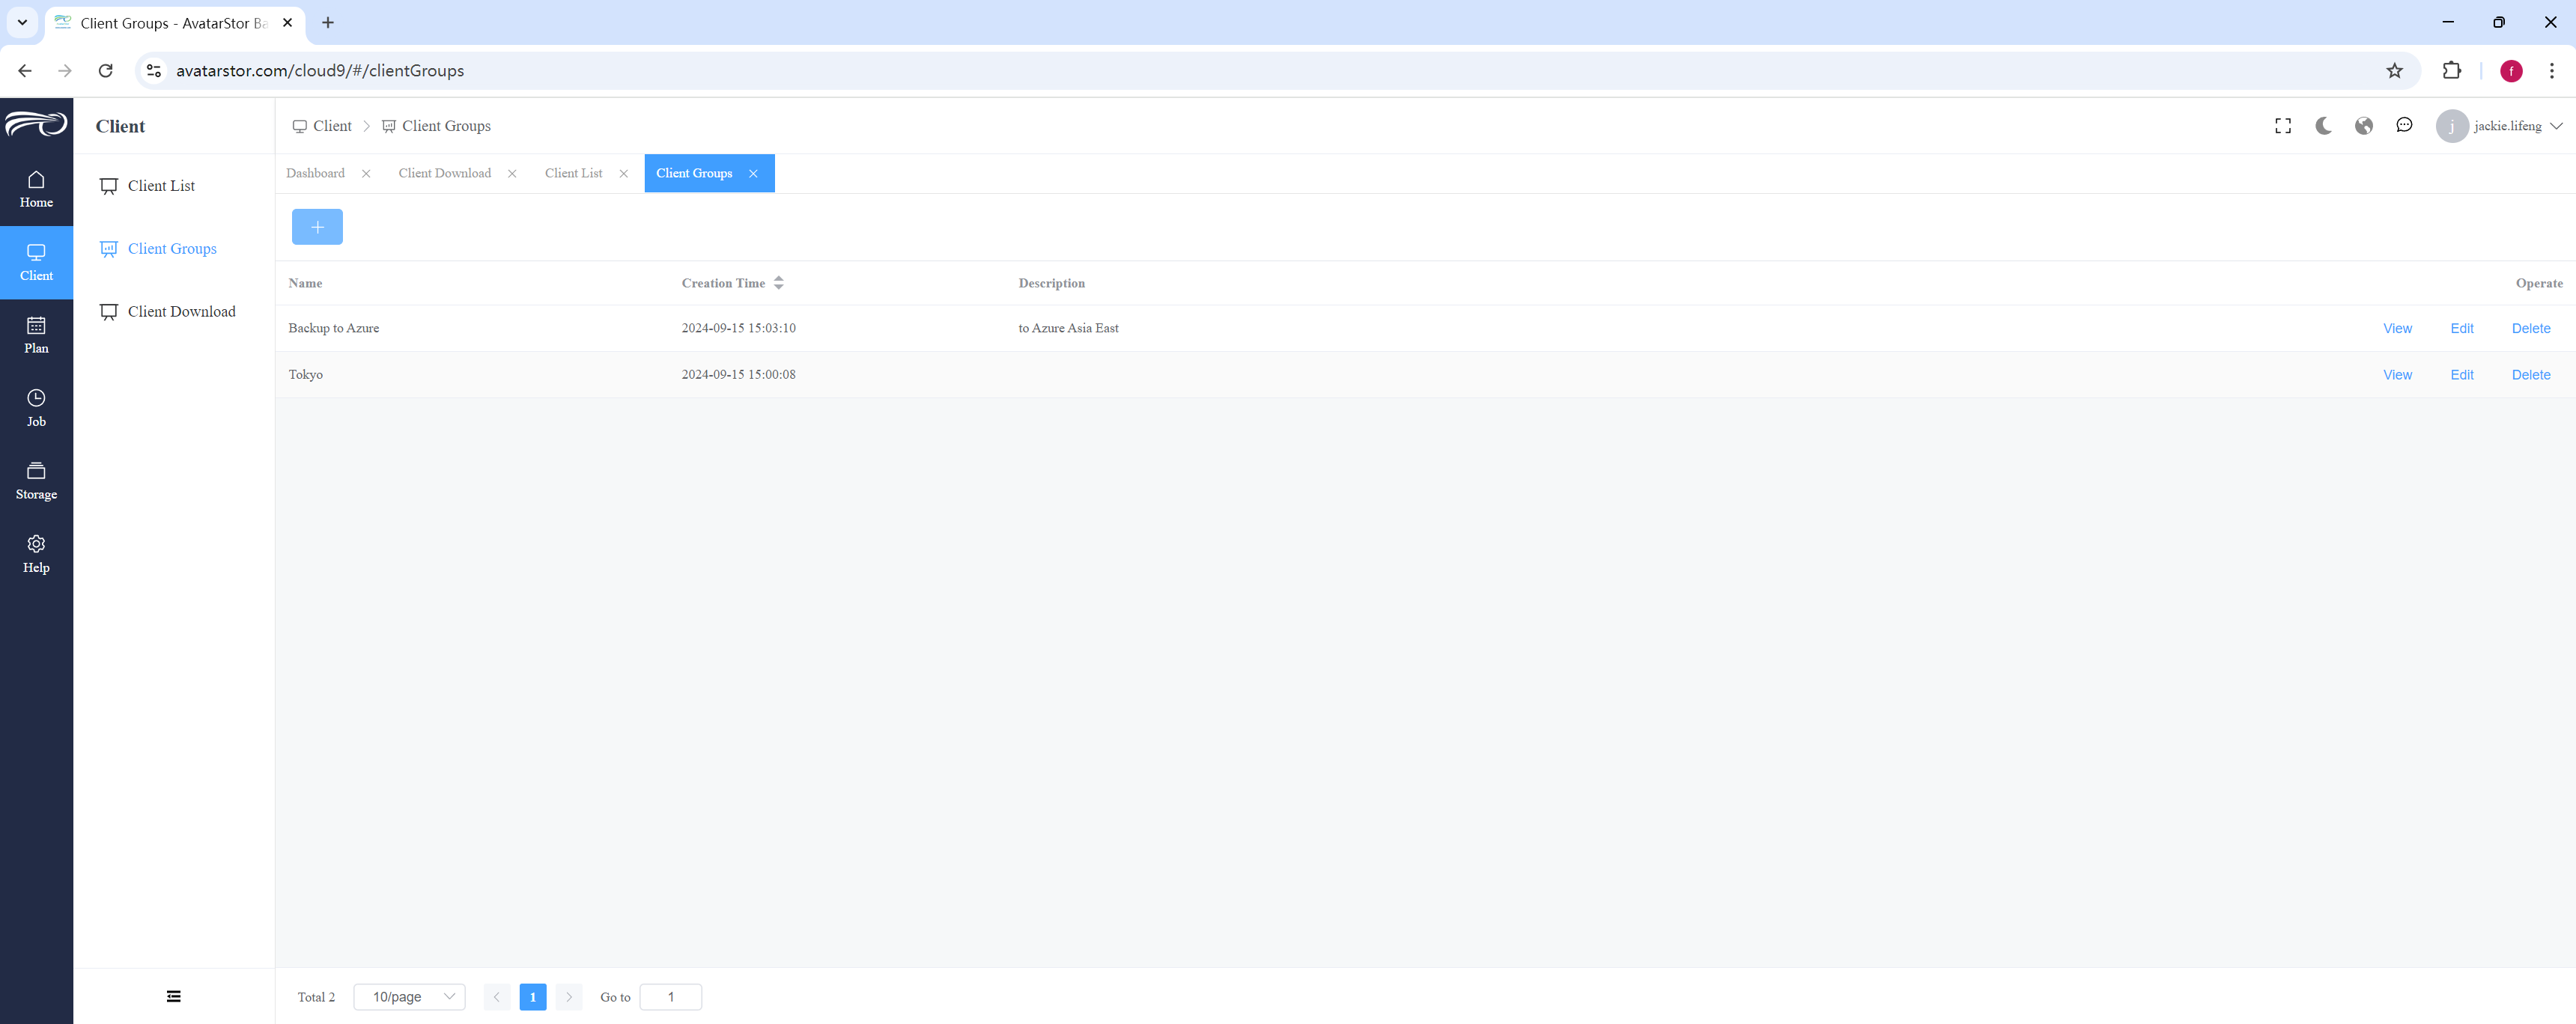Open the Help gear icon
This screenshot has height=1024, width=2576.
(36, 544)
